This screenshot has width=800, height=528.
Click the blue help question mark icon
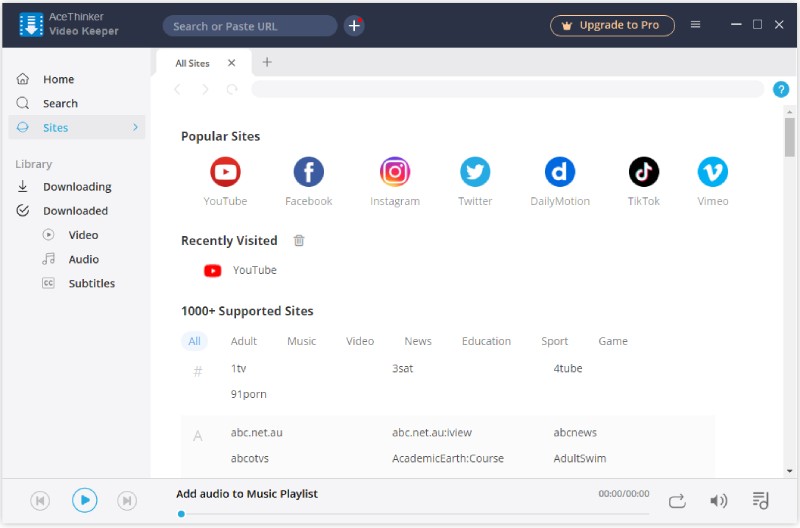point(781,90)
